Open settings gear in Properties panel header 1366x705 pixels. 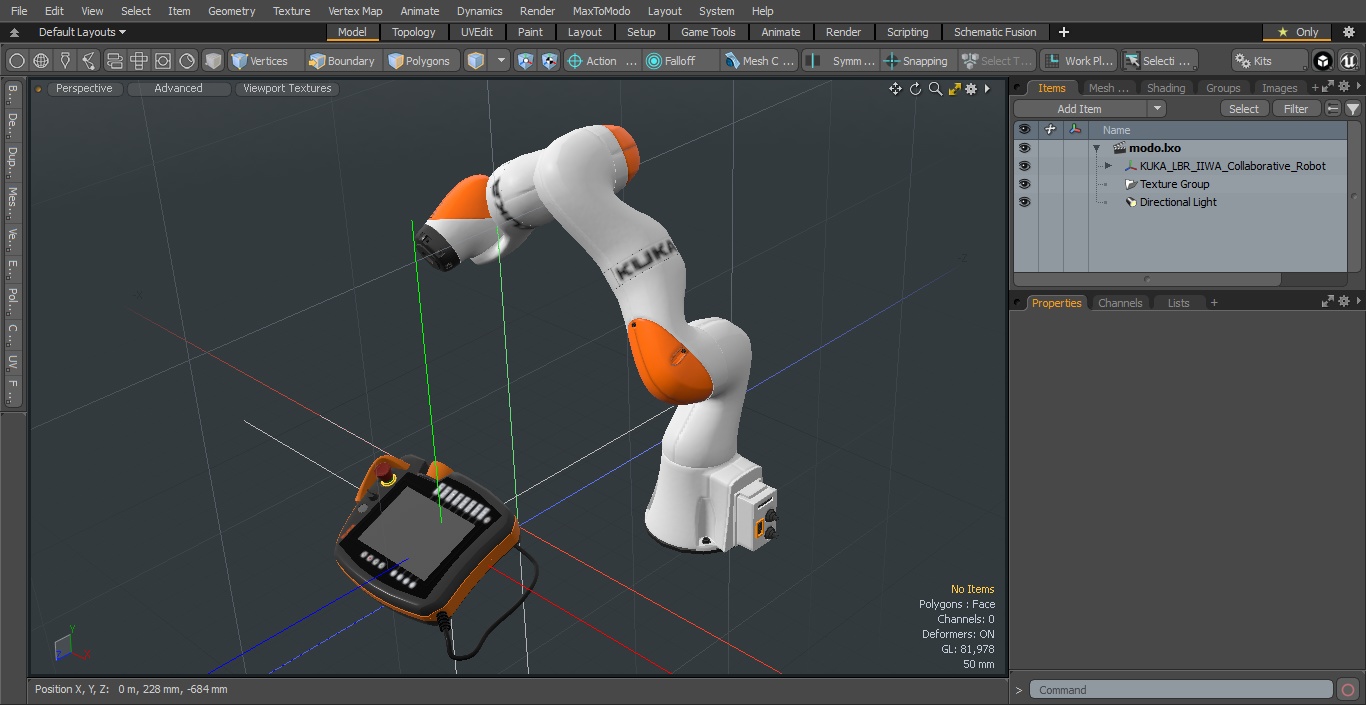click(x=1345, y=301)
